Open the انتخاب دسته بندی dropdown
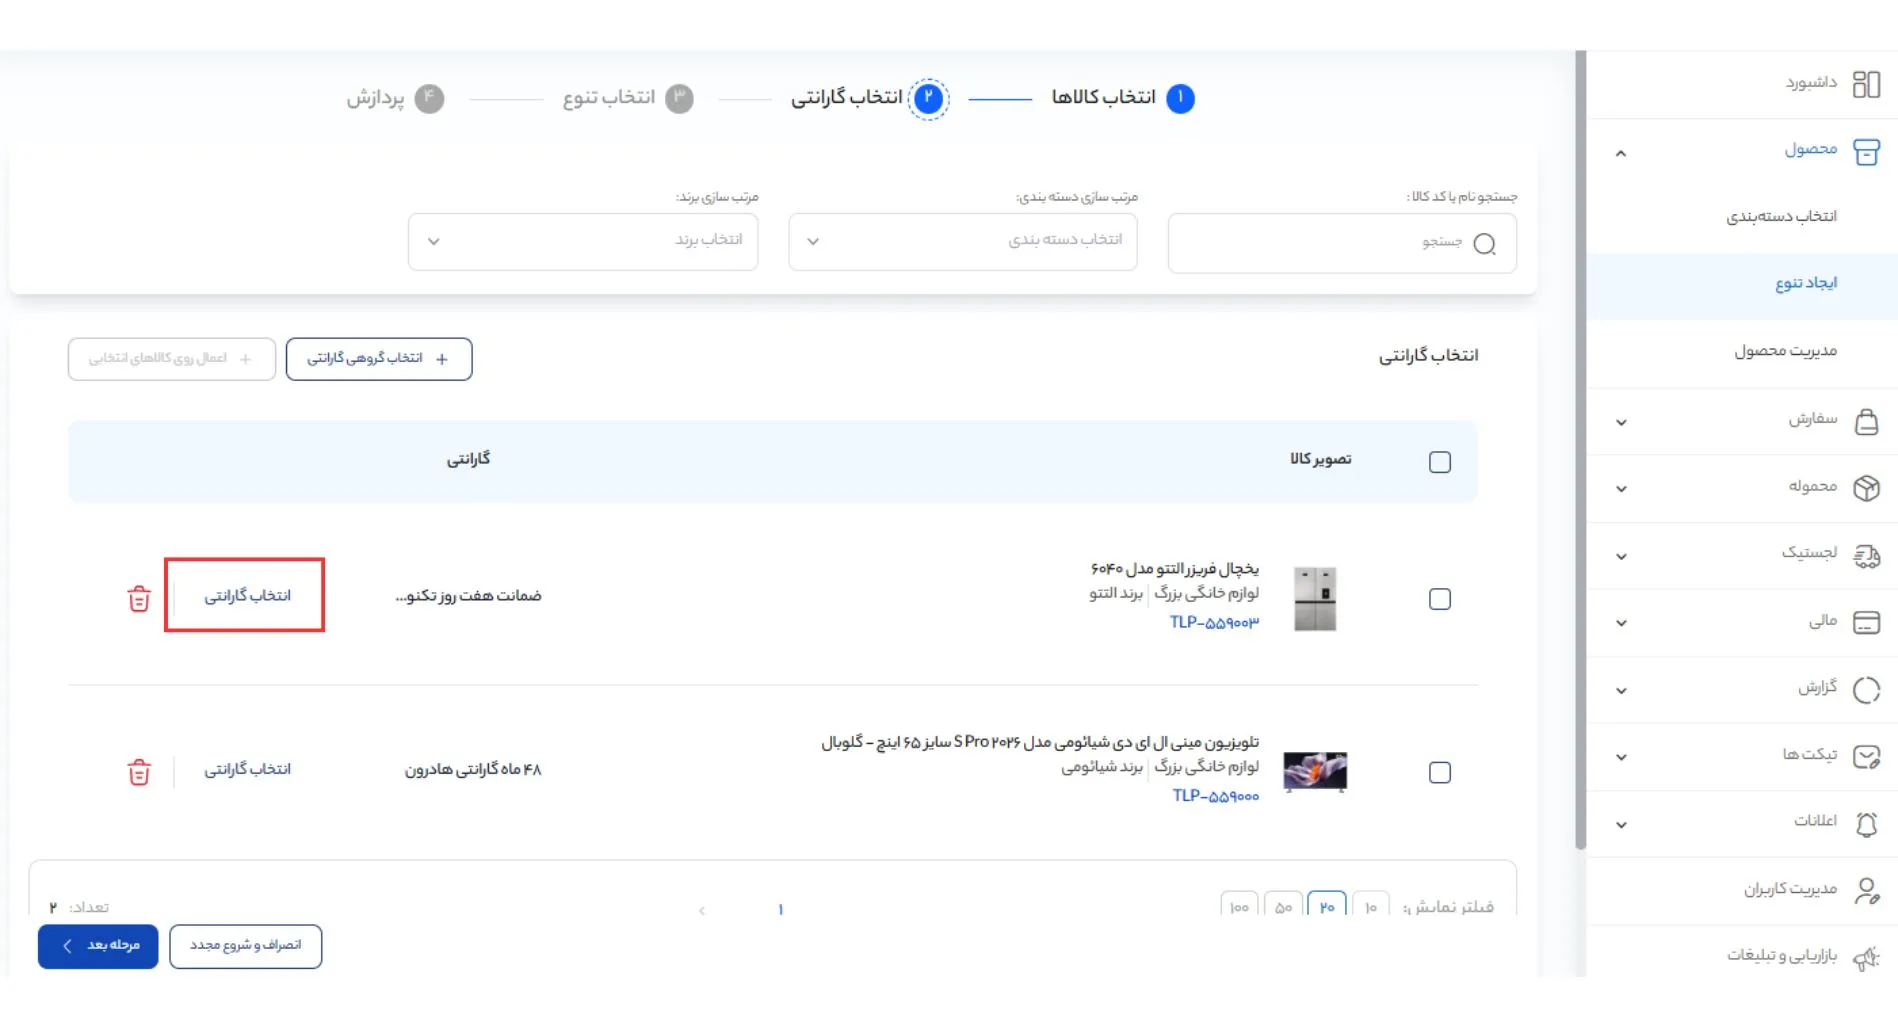The width and height of the screenshot is (1898, 1018). click(x=962, y=241)
